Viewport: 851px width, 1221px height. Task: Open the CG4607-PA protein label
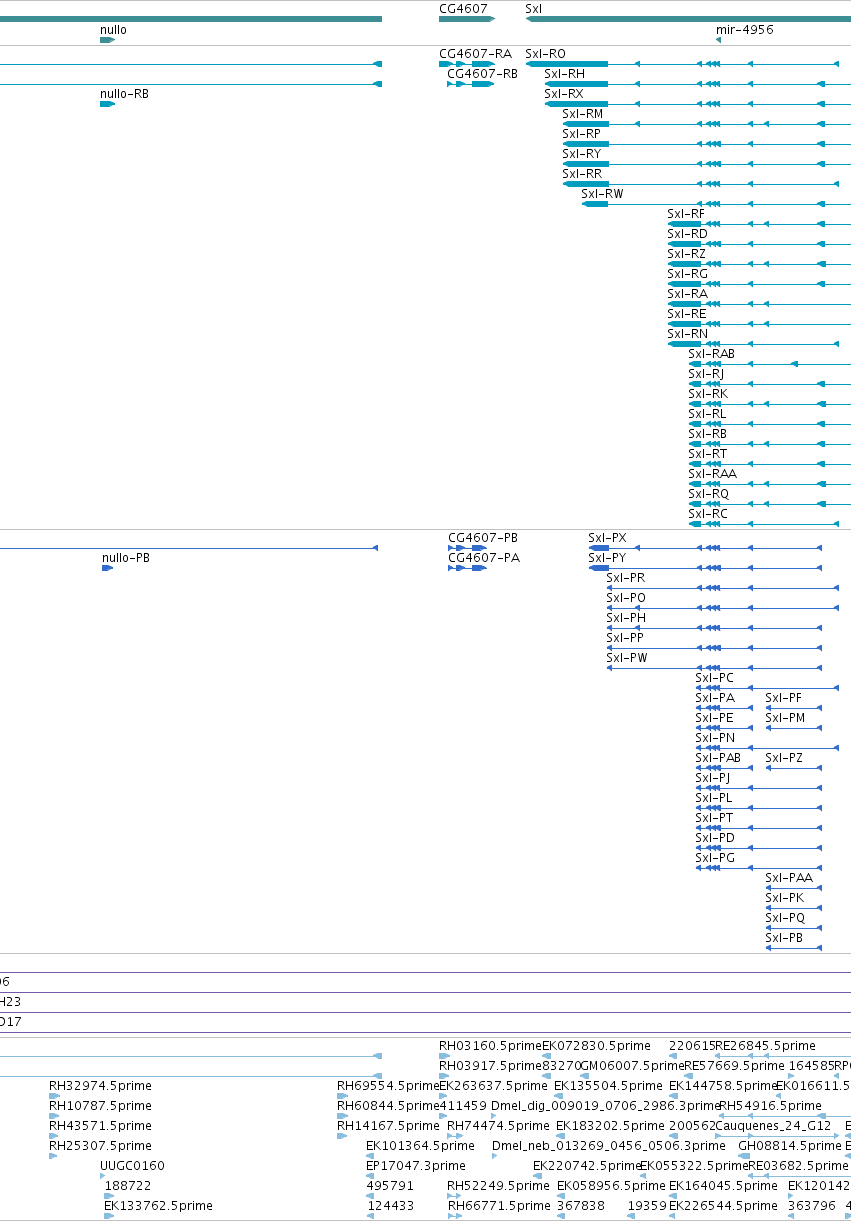[483, 558]
